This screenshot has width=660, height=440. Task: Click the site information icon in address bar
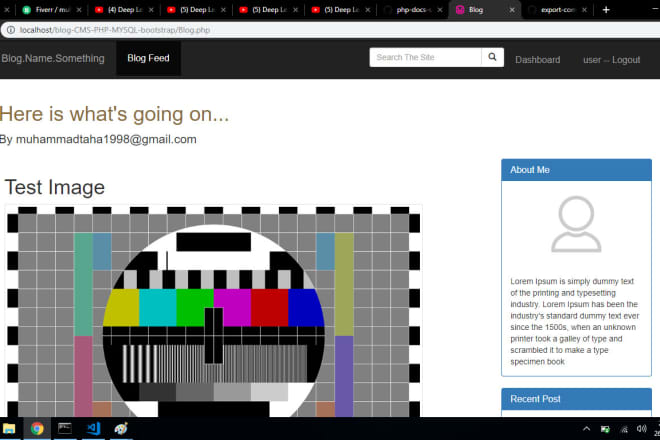click(x=11, y=30)
